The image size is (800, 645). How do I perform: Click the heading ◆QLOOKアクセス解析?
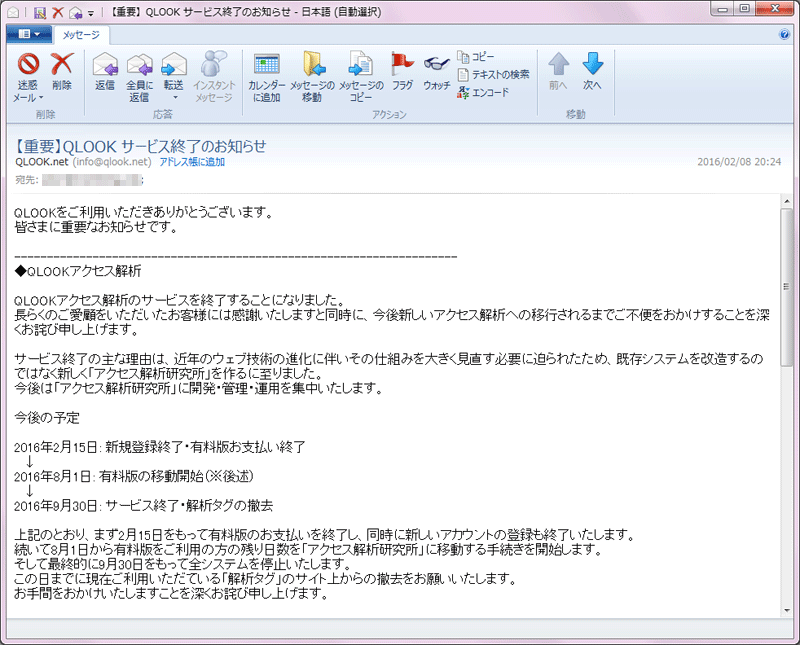pos(78,271)
